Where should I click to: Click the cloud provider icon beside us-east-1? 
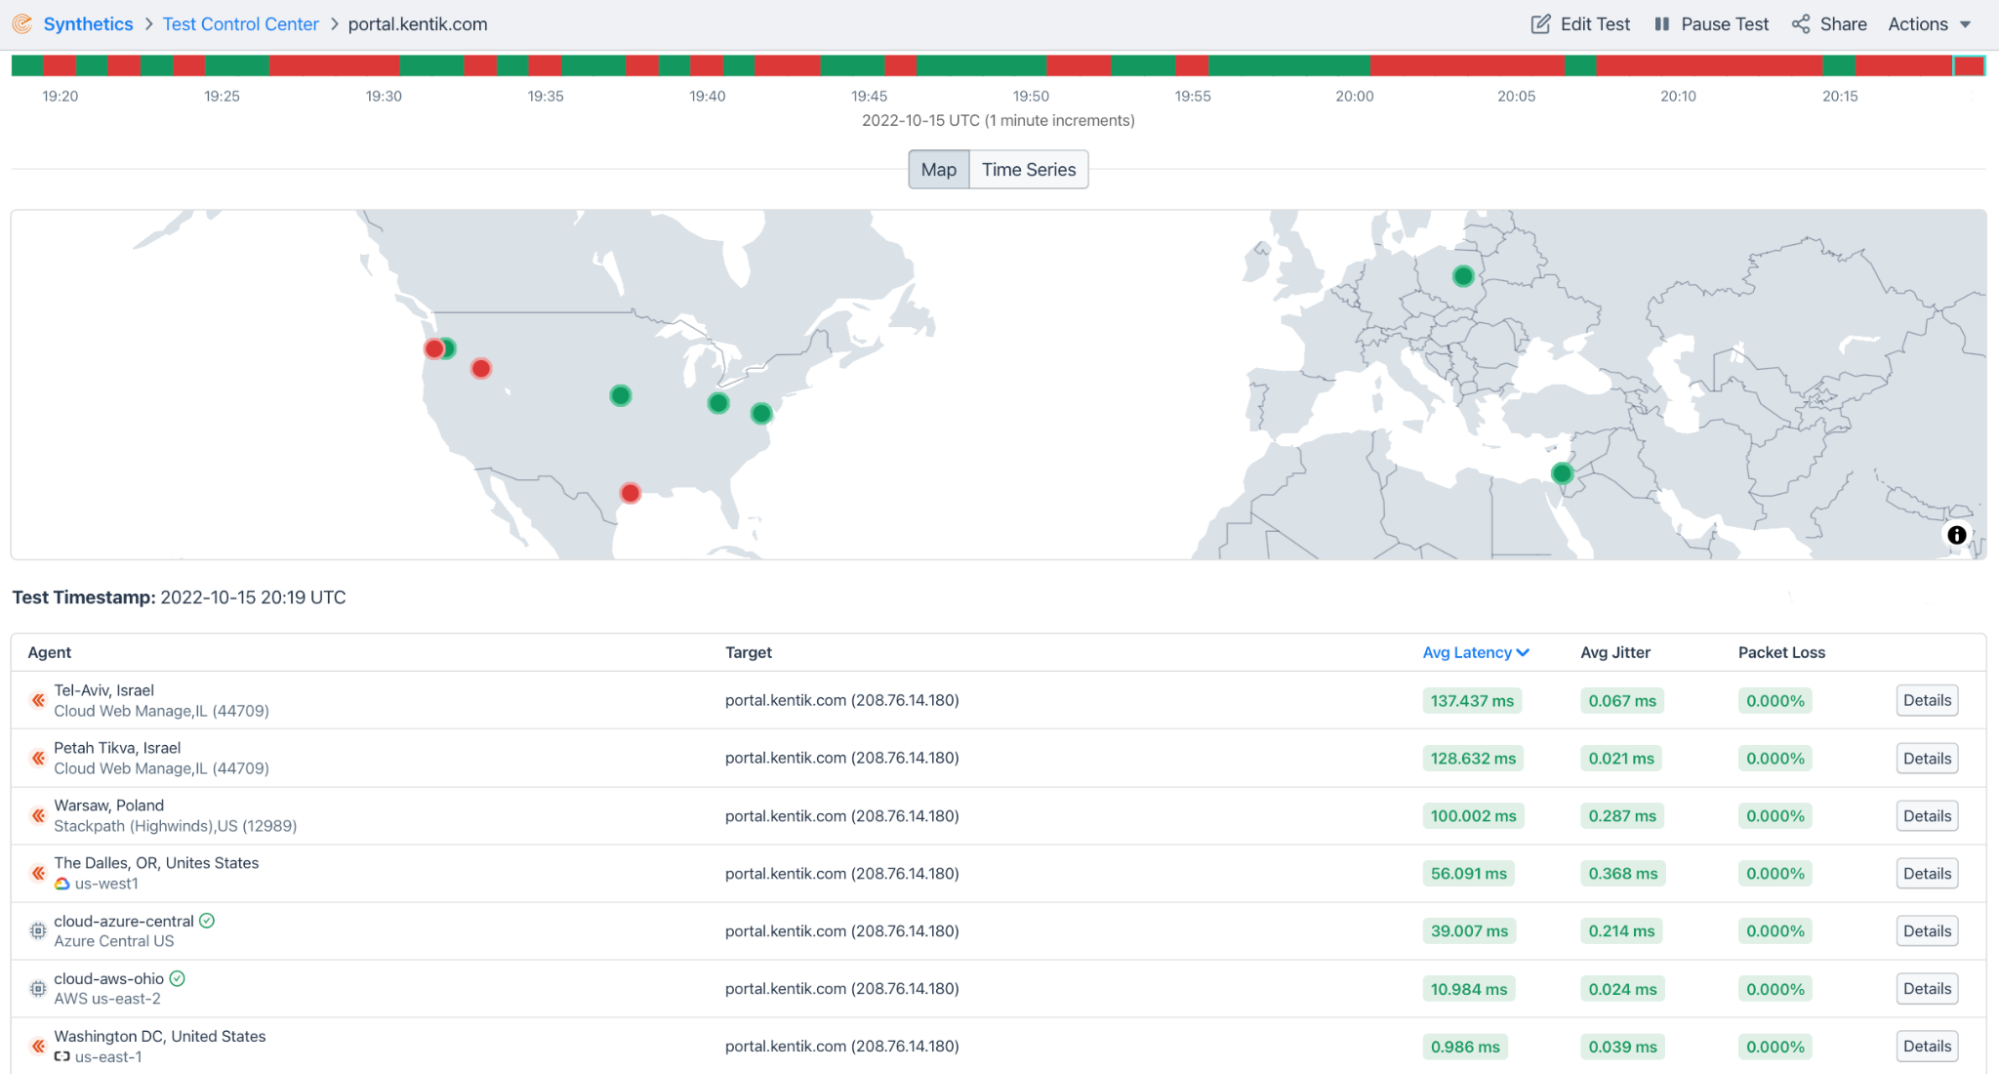[62, 1057]
